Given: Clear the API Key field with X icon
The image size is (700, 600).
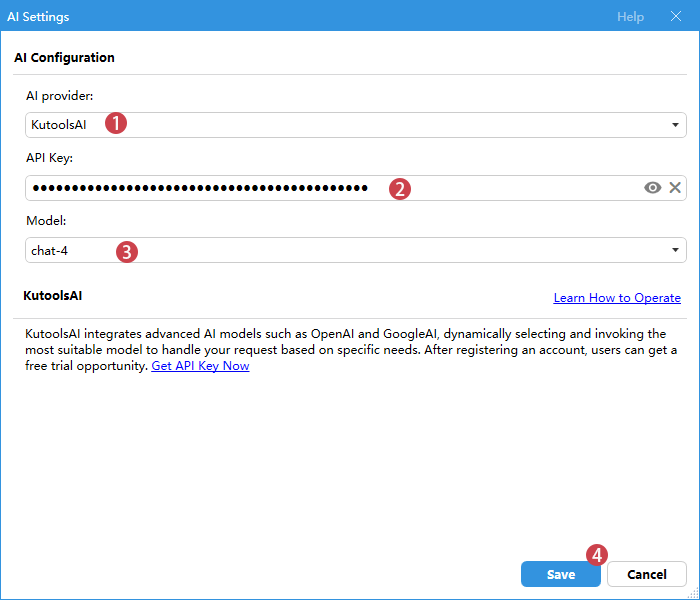Looking at the screenshot, I should (675, 188).
